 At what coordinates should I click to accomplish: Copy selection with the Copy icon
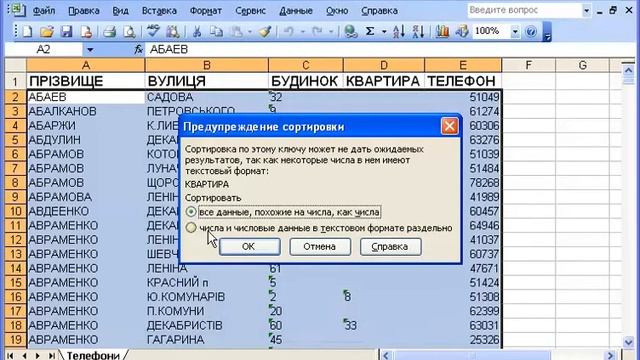pos(216,31)
